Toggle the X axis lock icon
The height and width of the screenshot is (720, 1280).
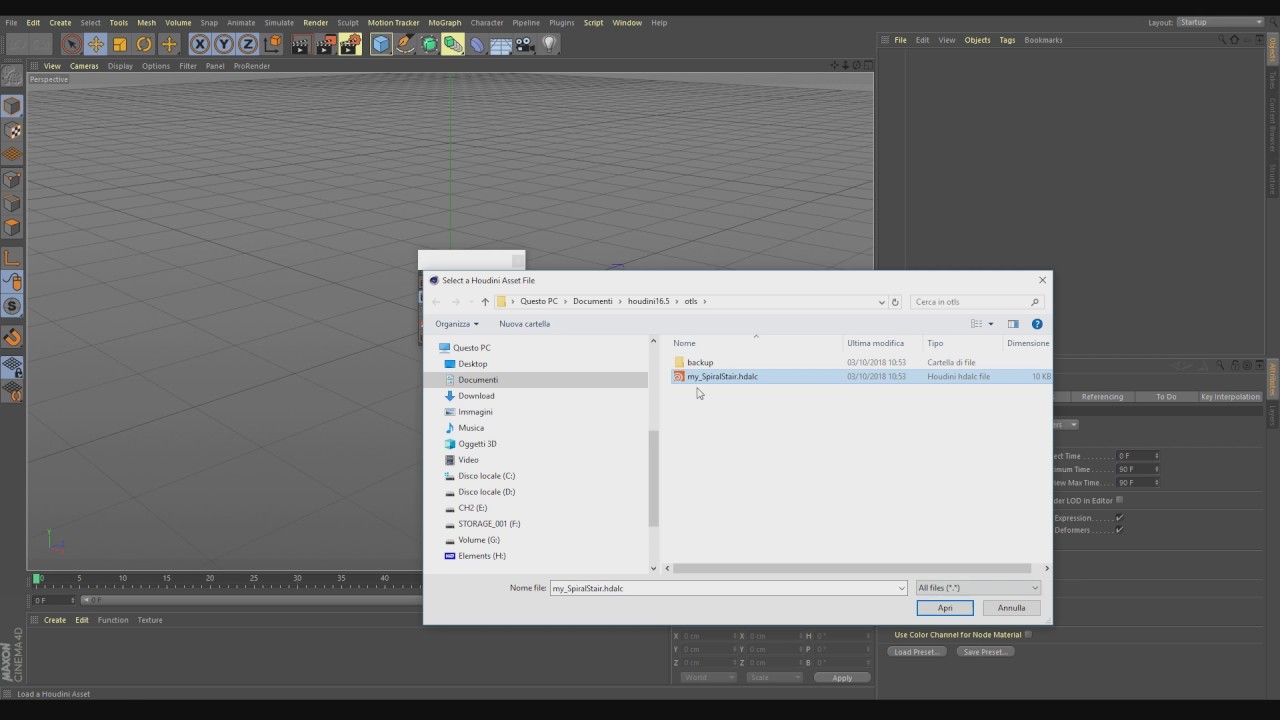(x=200, y=44)
